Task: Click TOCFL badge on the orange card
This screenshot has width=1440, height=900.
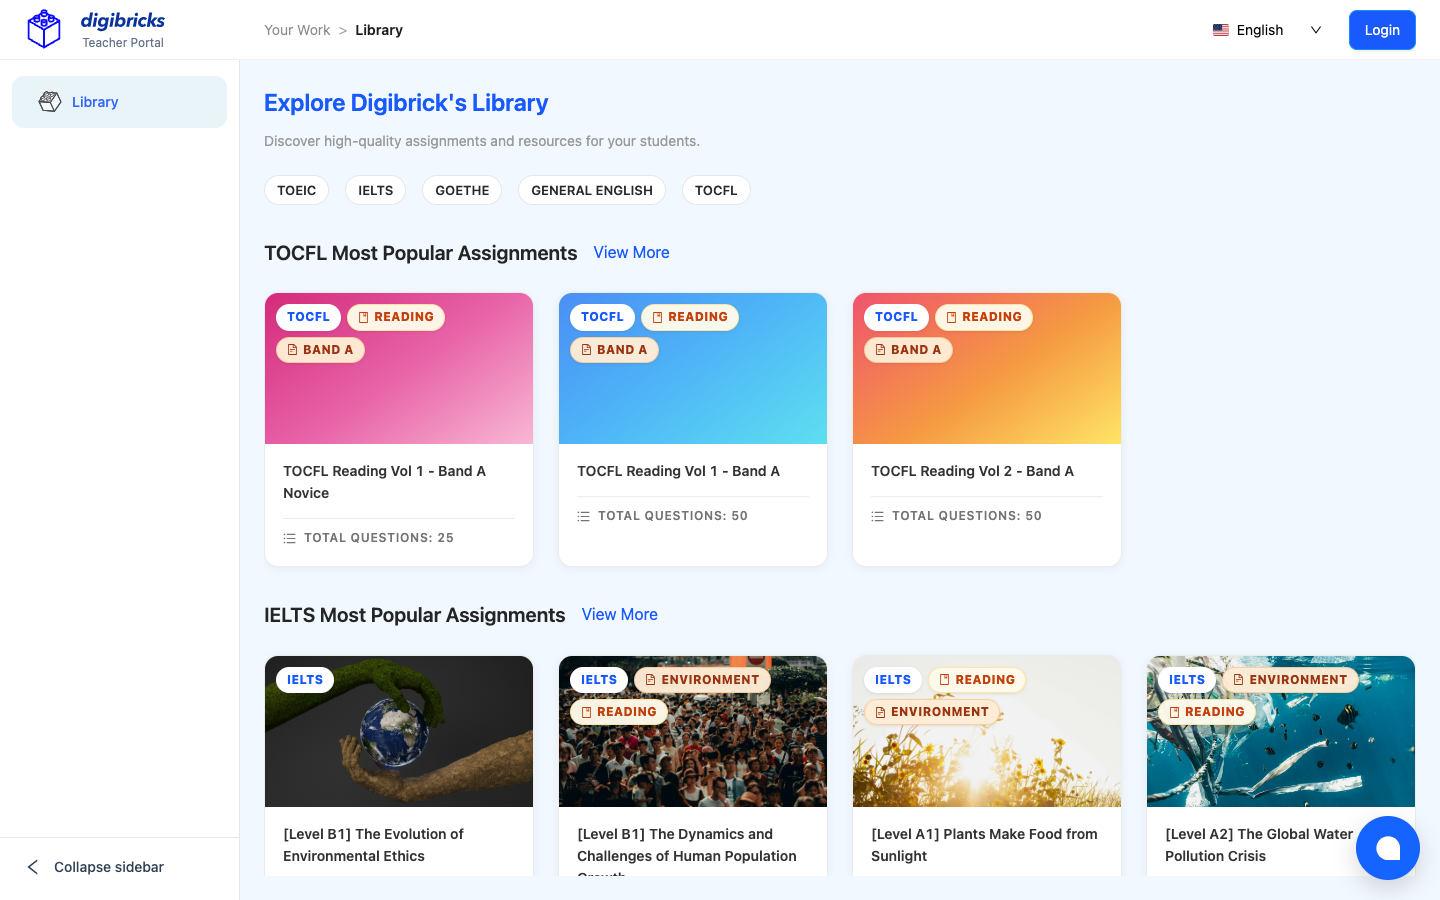Action: (896, 317)
